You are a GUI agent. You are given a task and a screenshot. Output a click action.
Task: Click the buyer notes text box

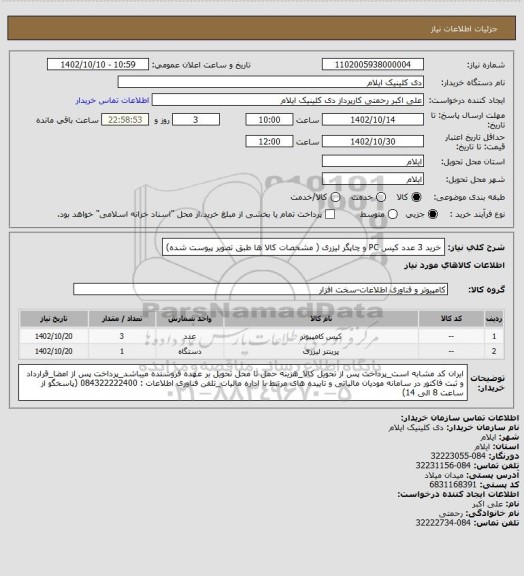(x=243, y=382)
